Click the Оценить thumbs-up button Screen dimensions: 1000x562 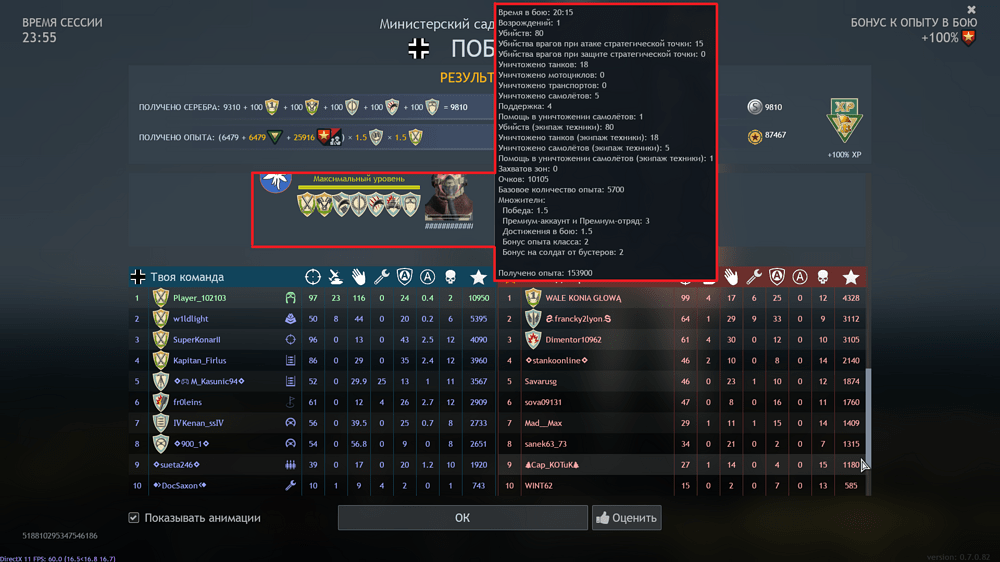pos(626,517)
